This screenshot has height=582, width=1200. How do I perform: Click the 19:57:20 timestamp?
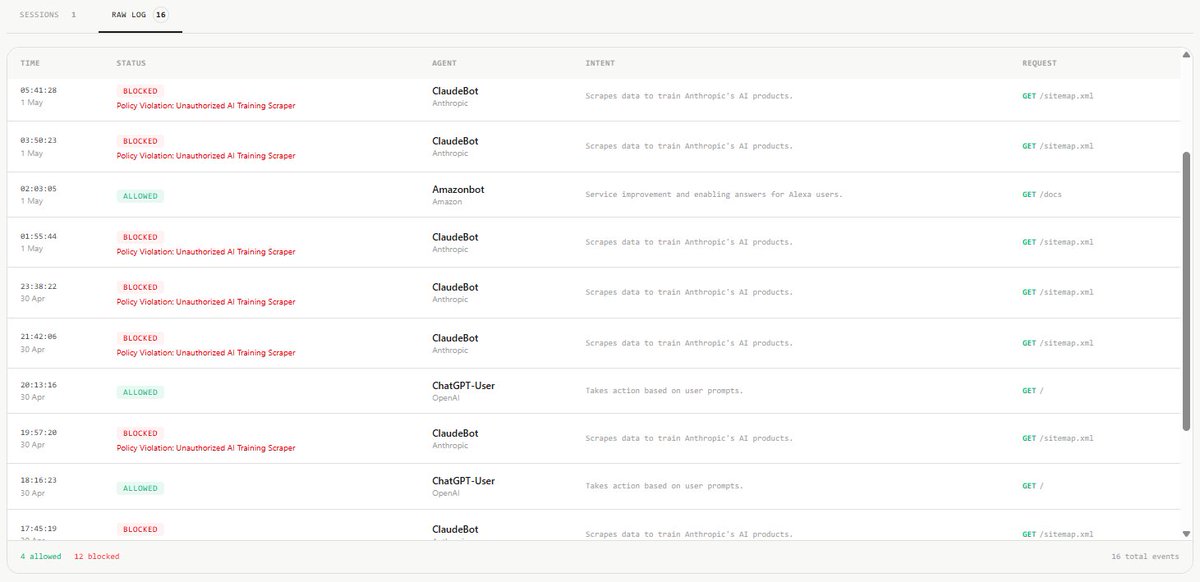tap(38, 431)
